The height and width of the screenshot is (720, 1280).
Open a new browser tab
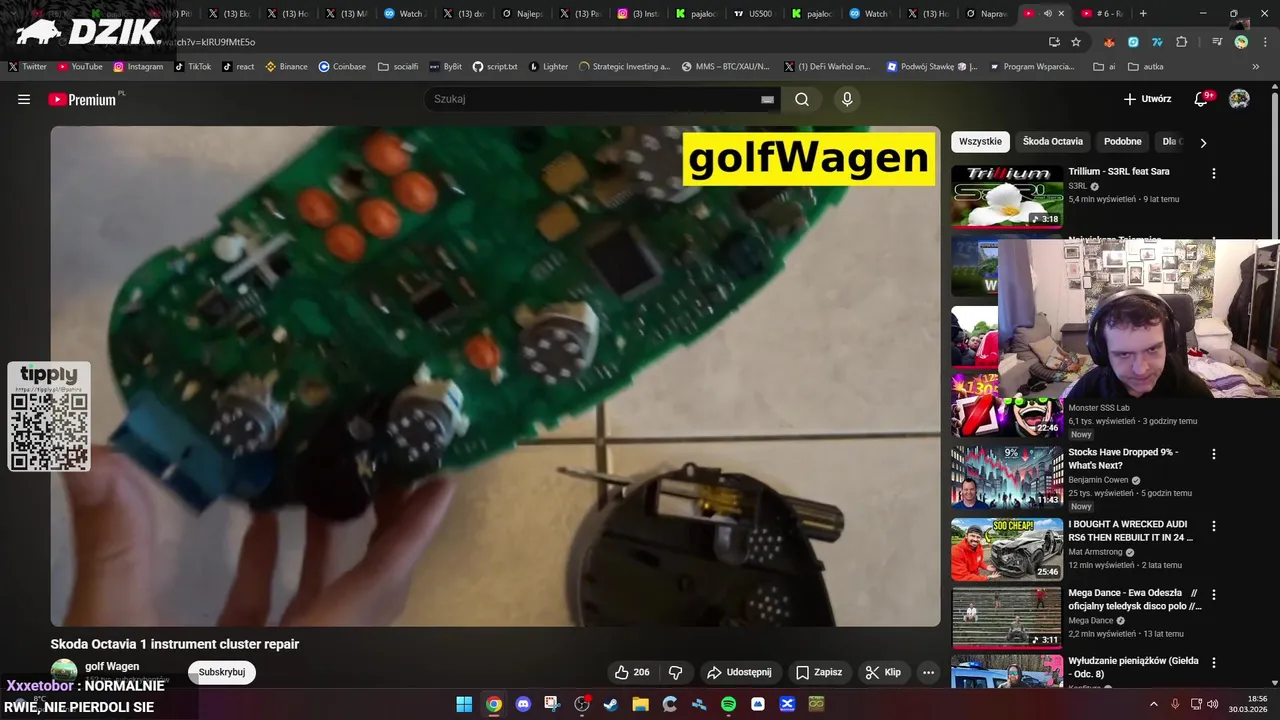[x=1143, y=14]
